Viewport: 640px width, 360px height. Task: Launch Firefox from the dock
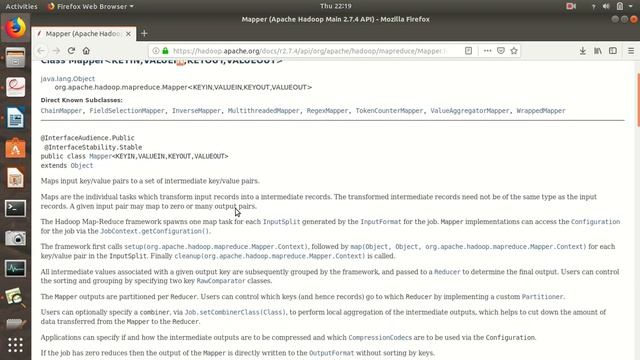tap(16, 28)
